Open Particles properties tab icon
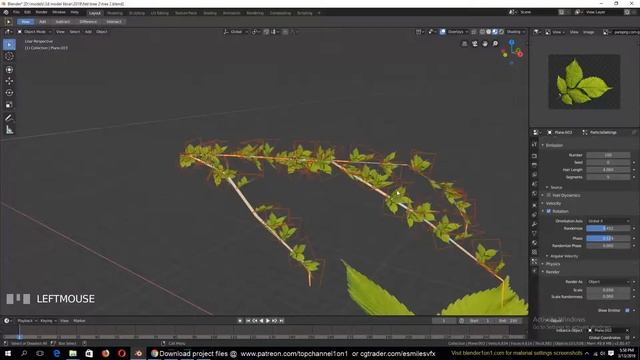Image resolution: width=640 pixels, height=360 pixels. tap(534, 262)
